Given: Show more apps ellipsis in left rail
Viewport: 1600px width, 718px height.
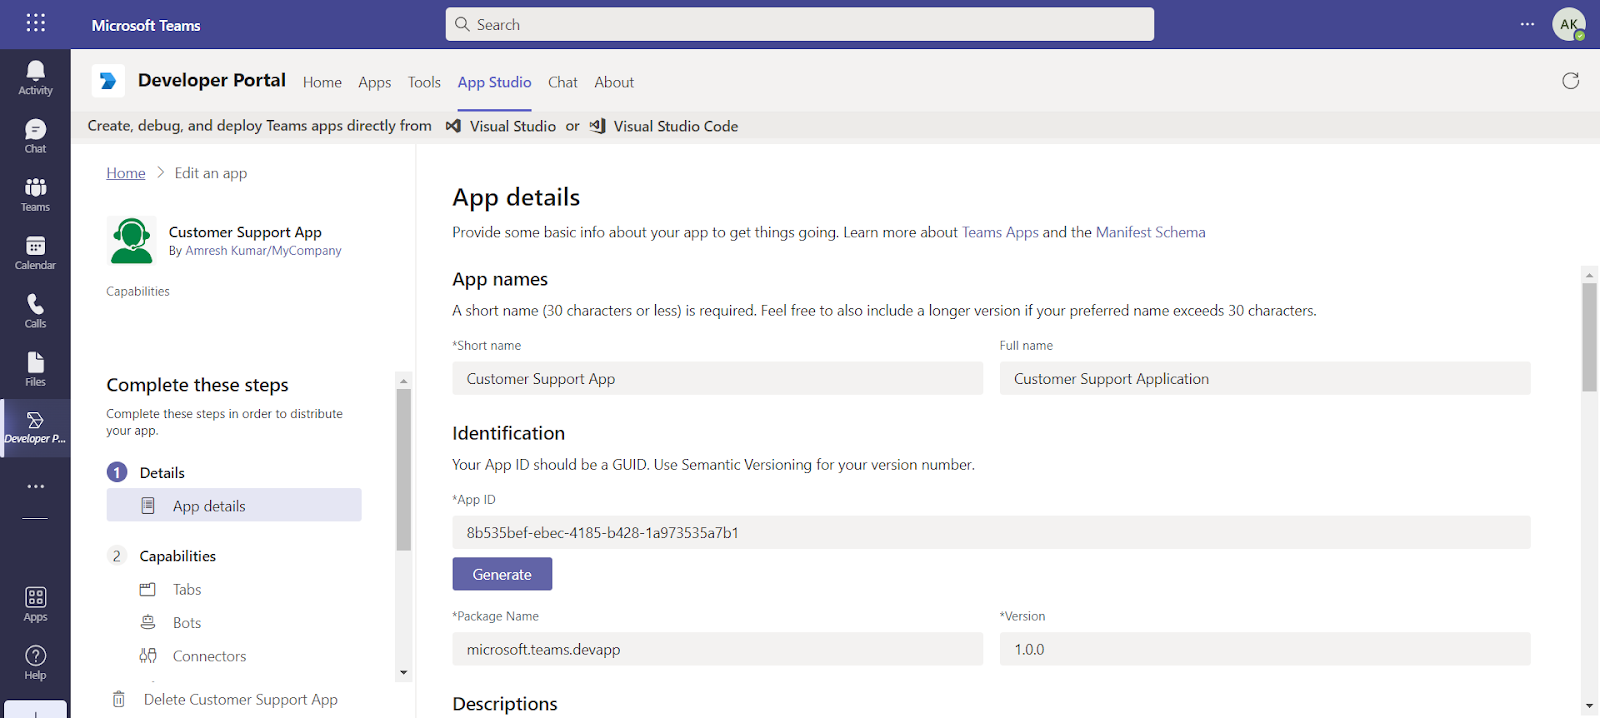Looking at the screenshot, I should (36, 486).
